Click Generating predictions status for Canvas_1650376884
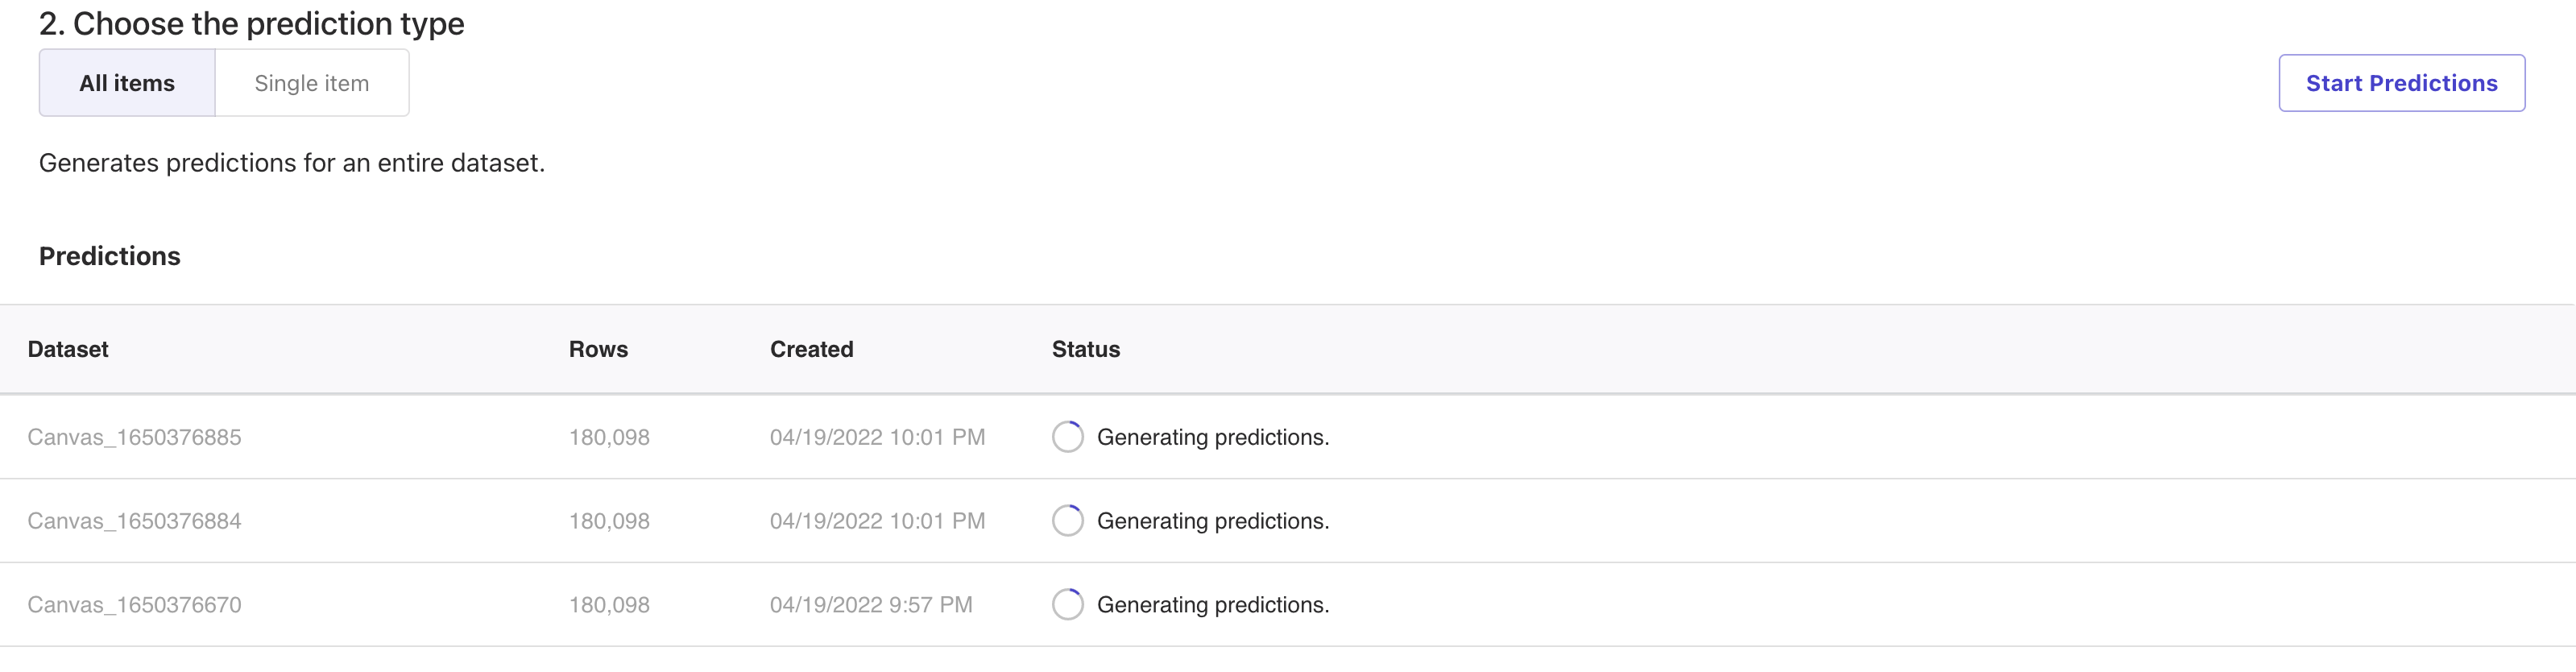Image resolution: width=2576 pixels, height=672 pixels. point(1212,521)
